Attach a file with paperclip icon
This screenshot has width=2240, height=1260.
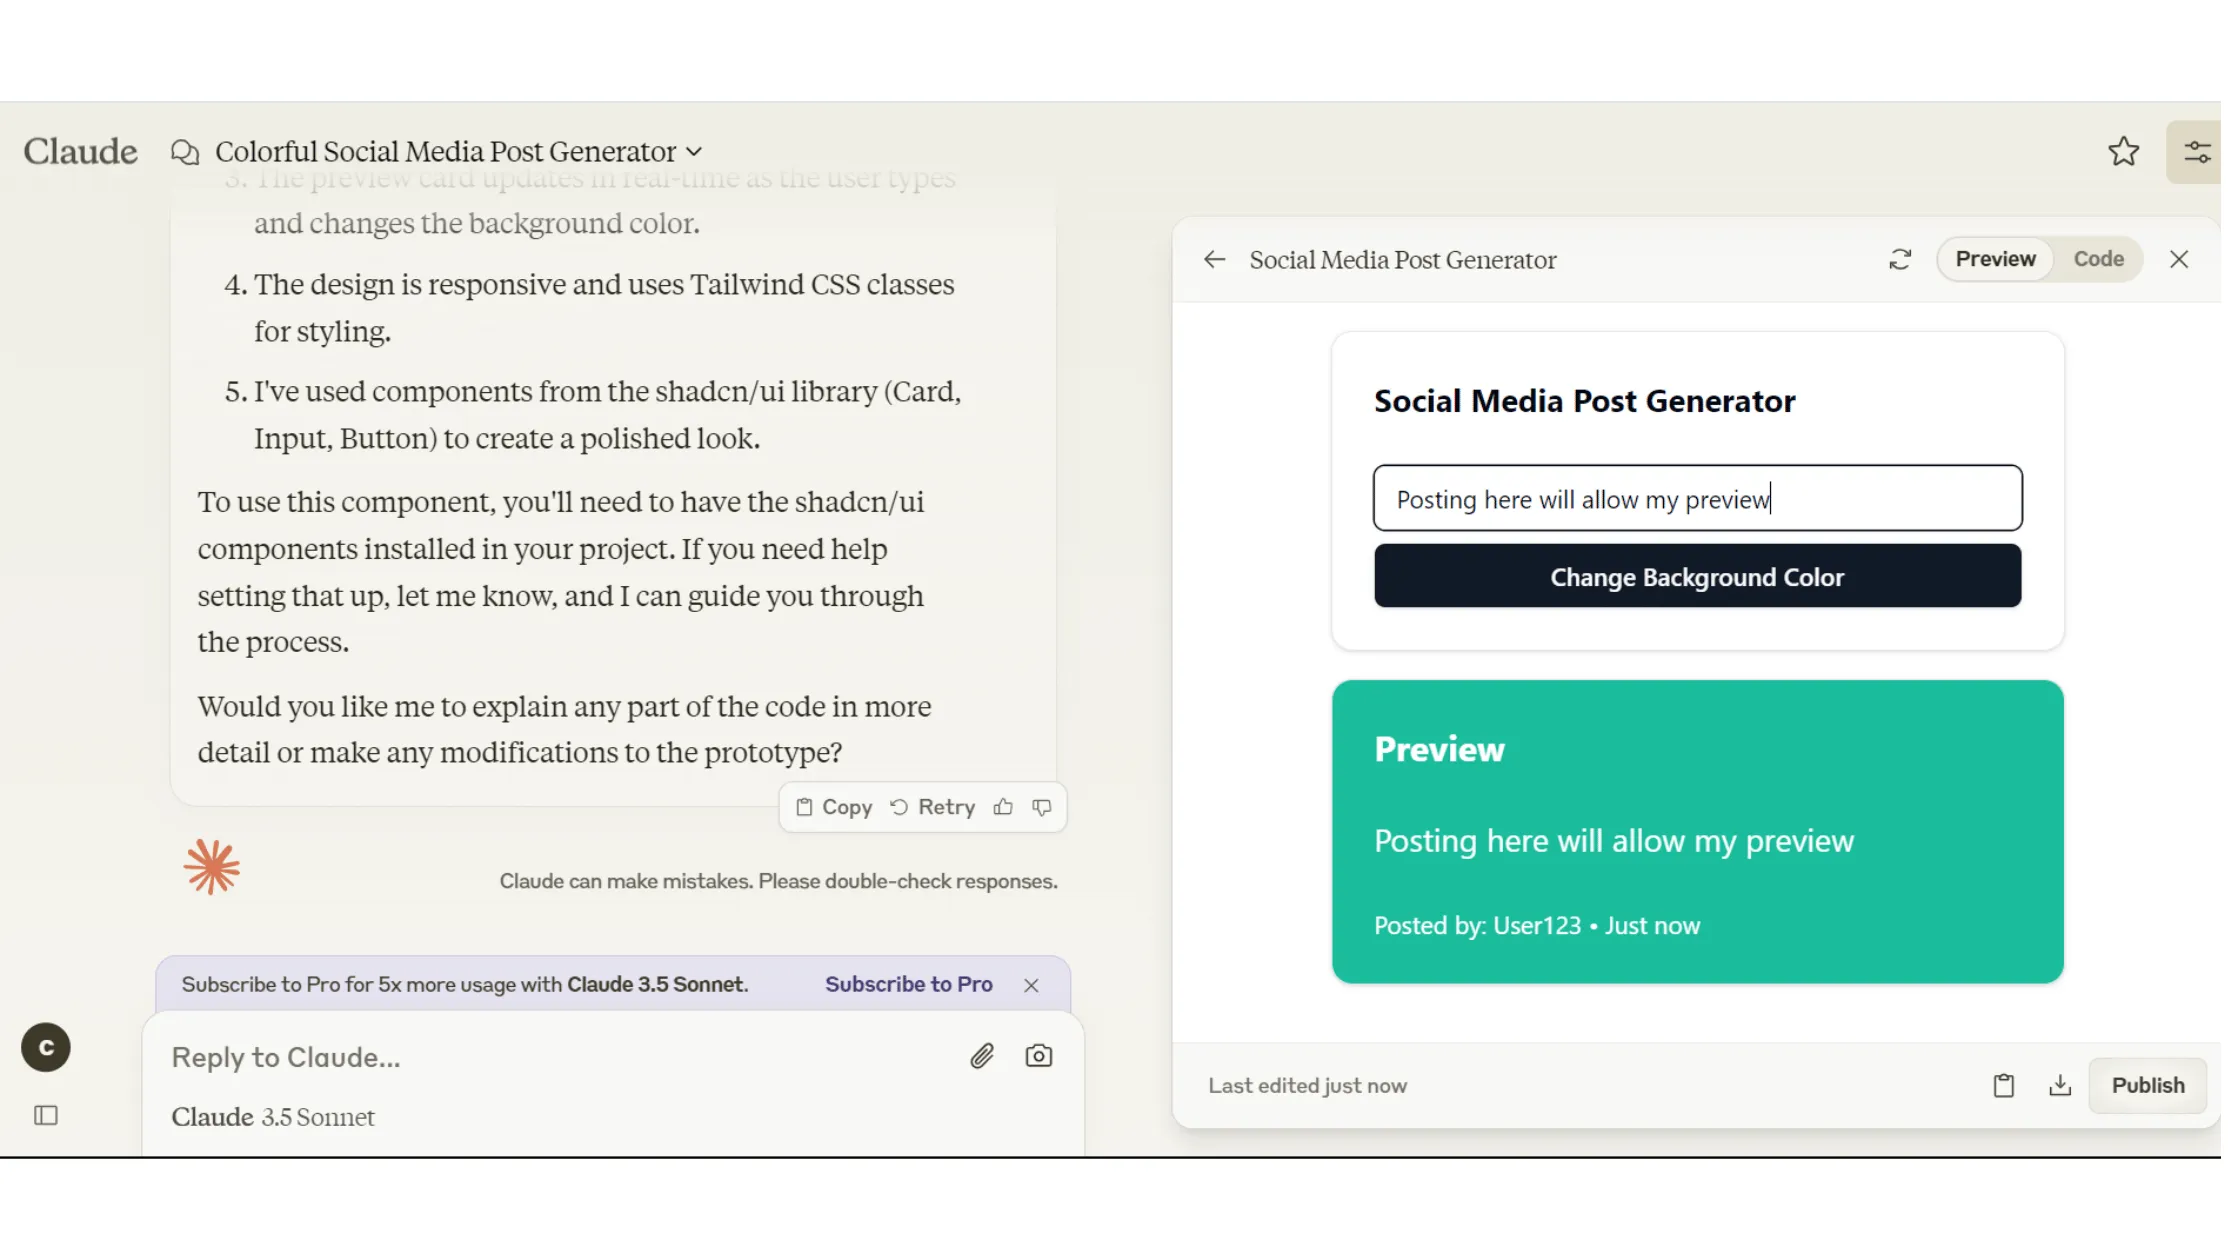(982, 1057)
